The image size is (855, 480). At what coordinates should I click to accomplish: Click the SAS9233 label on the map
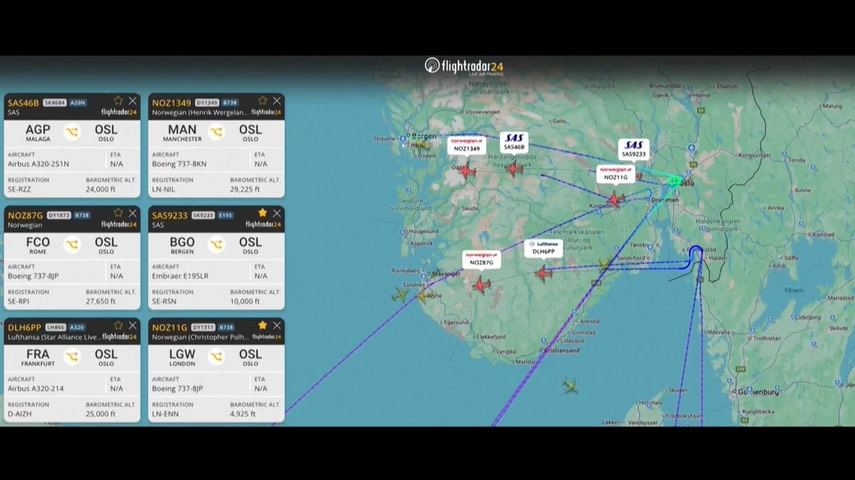(634, 150)
